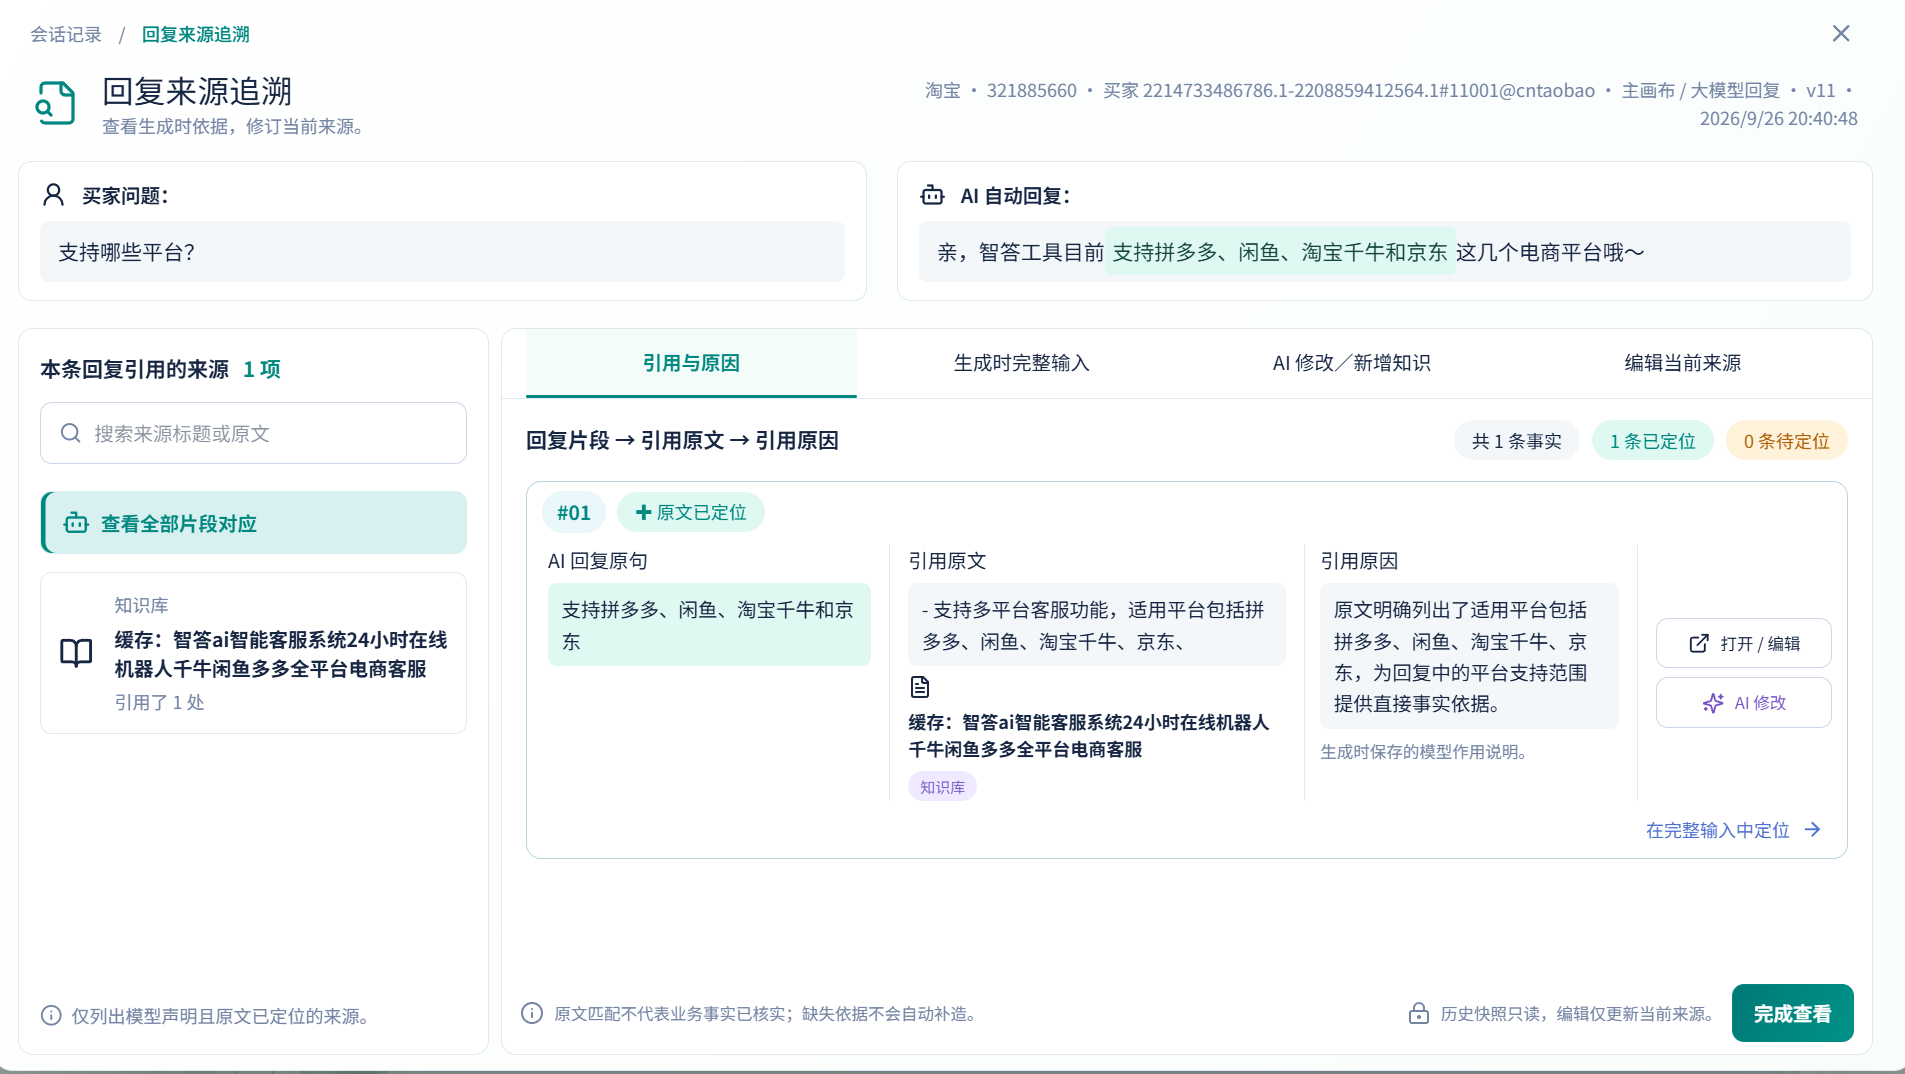
Task: Click the highlighted 支持拼多多、闲鱼 text in AI reply
Action: (x=1280, y=252)
